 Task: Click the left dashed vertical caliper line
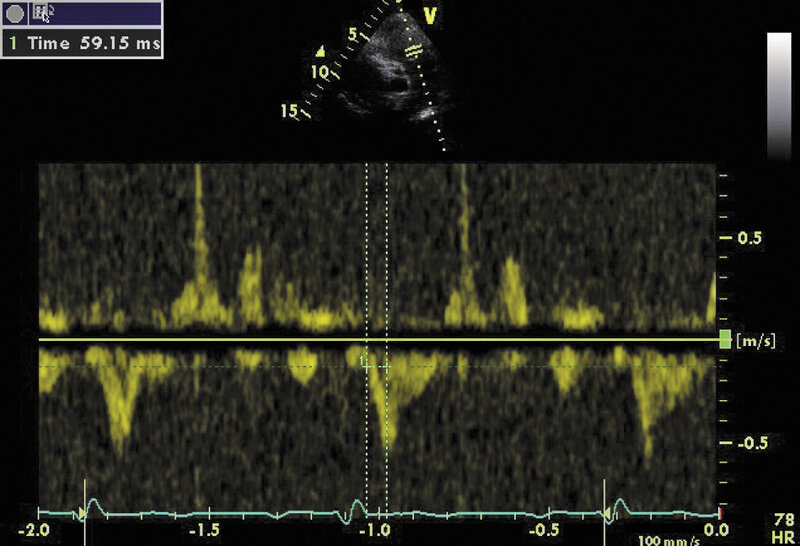tap(366, 337)
